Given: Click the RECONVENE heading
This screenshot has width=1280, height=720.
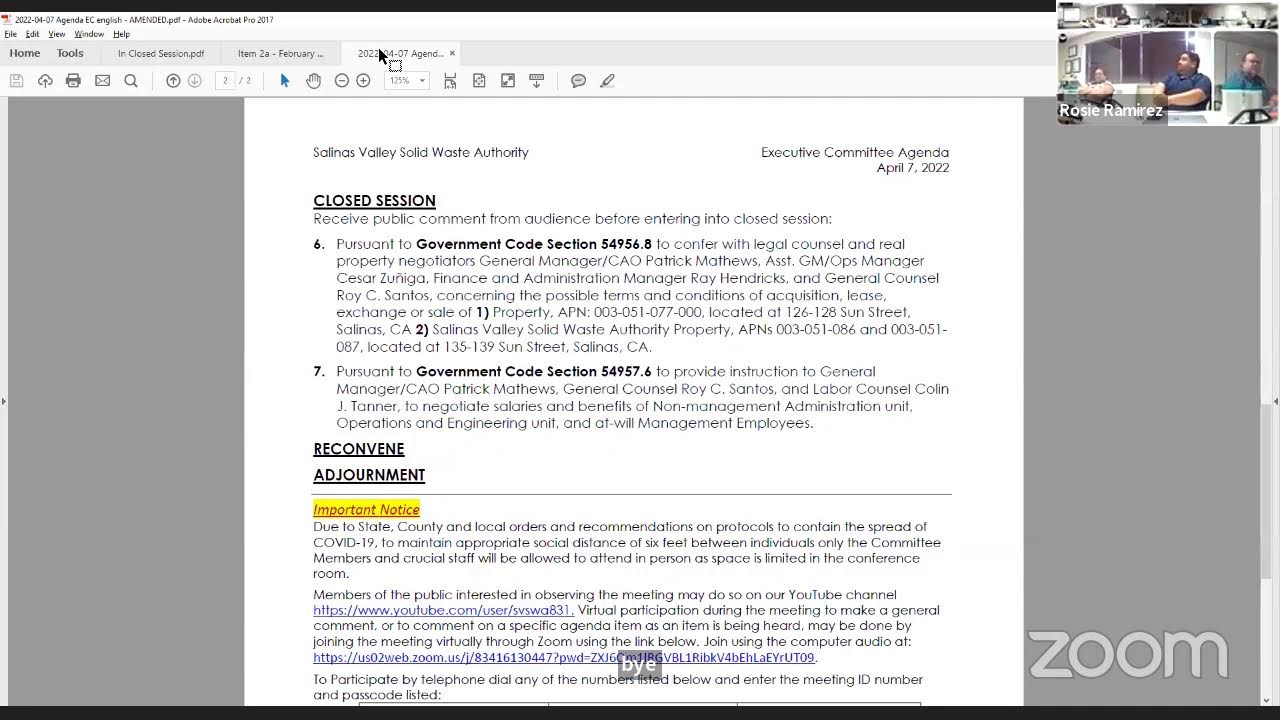Looking at the screenshot, I should (x=359, y=450).
